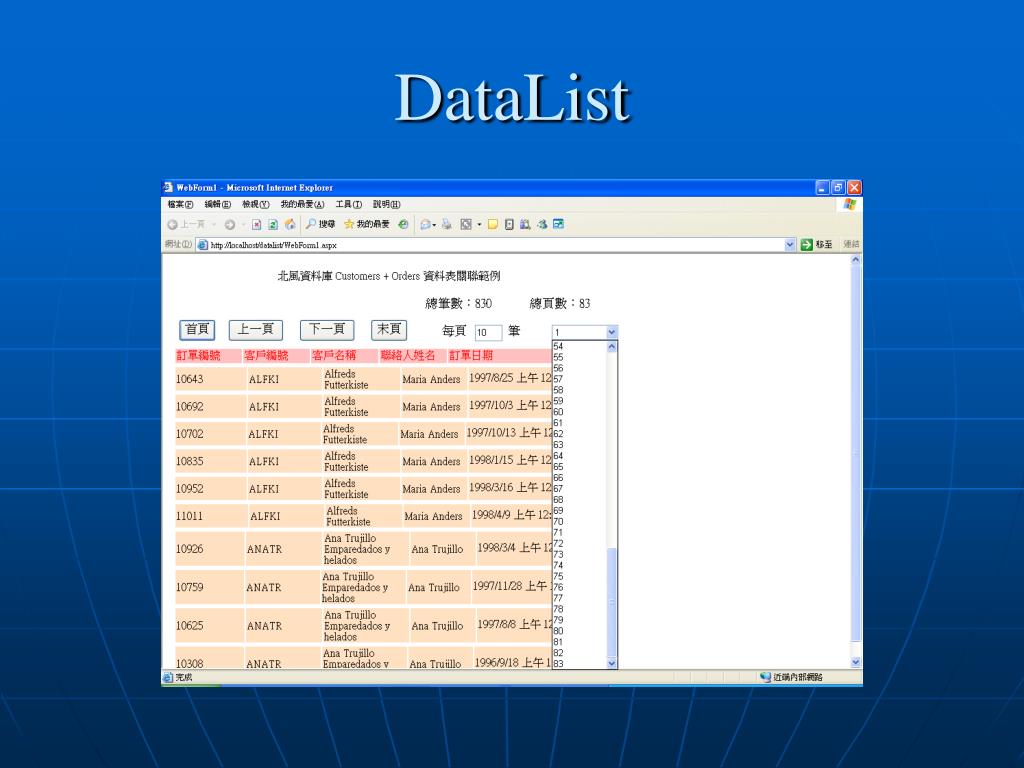Image resolution: width=1024 pixels, height=768 pixels.
Task: Click the Windows flag logo
Action: click(850, 204)
